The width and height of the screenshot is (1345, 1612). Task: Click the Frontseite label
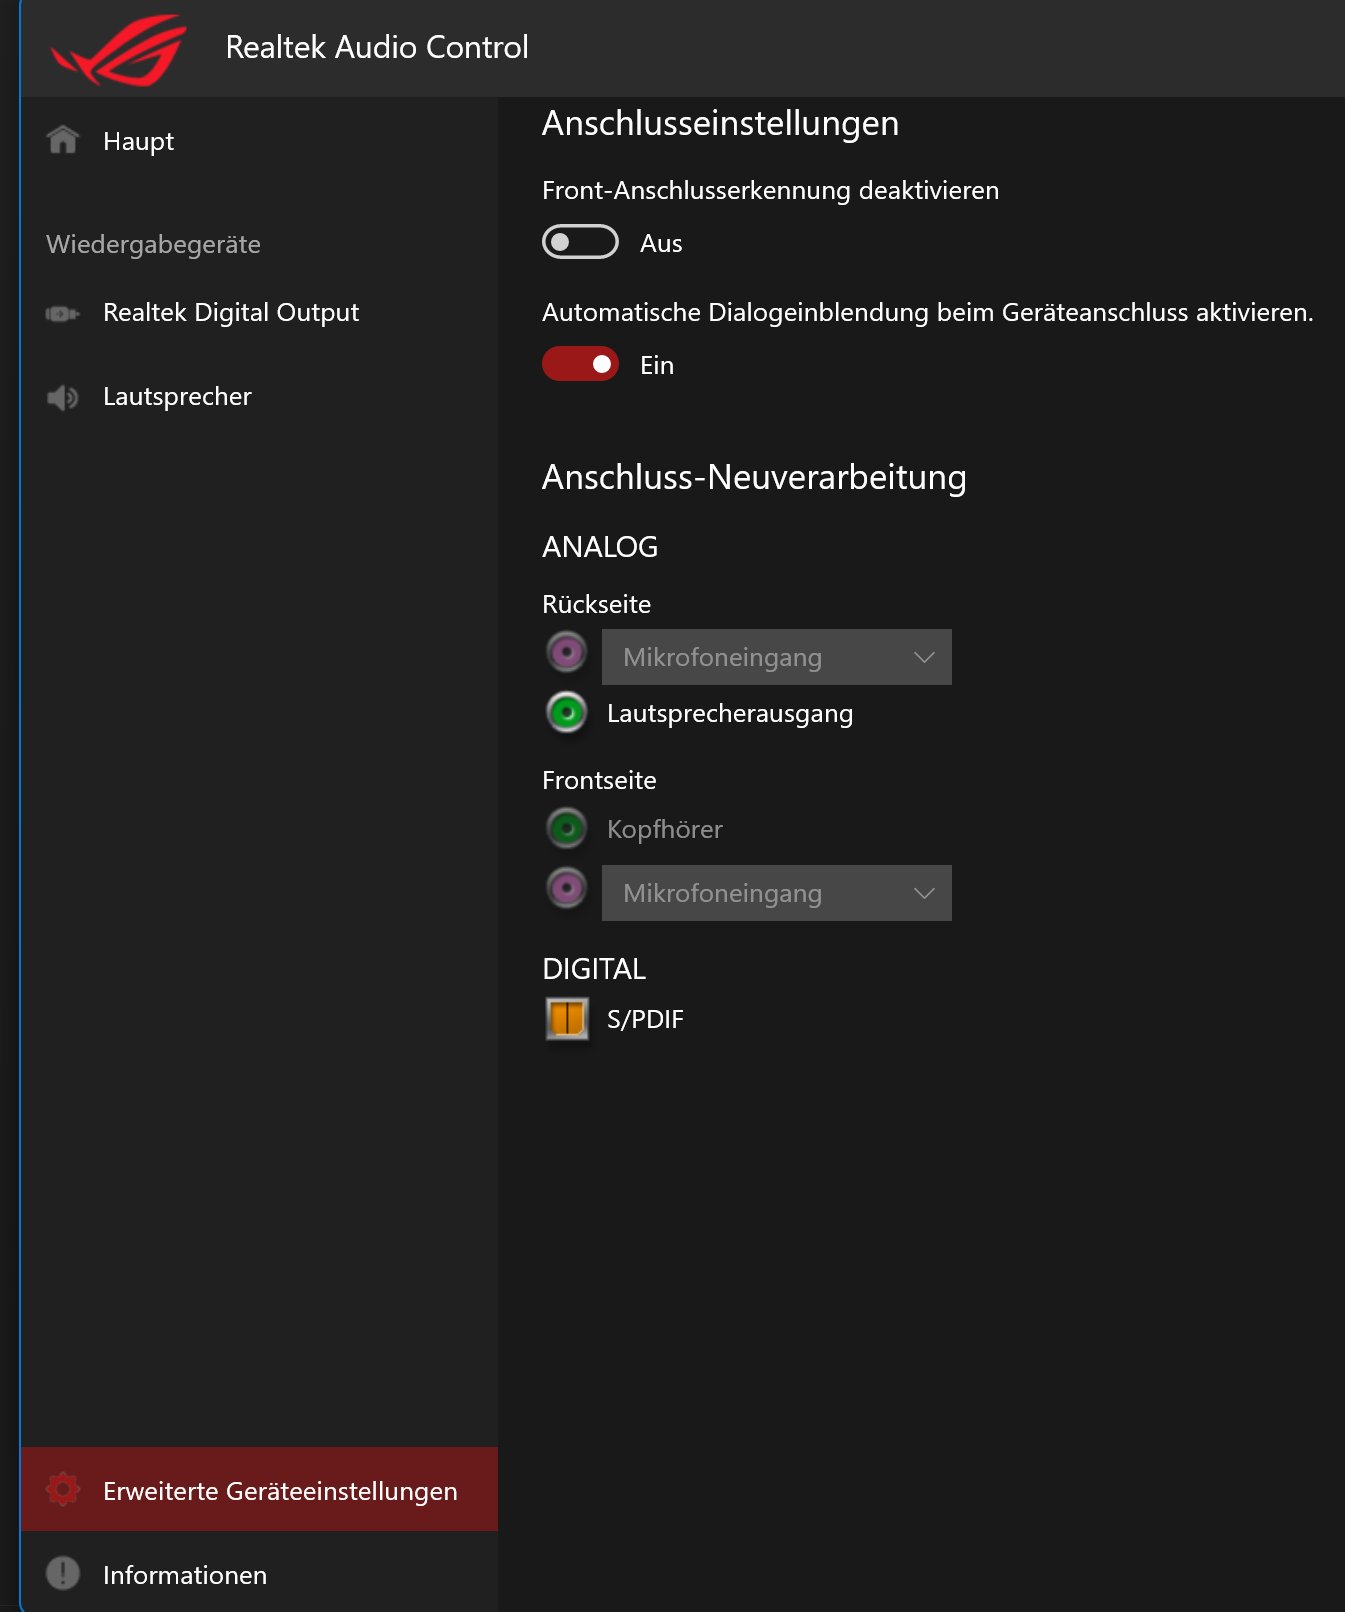[x=599, y=780]
